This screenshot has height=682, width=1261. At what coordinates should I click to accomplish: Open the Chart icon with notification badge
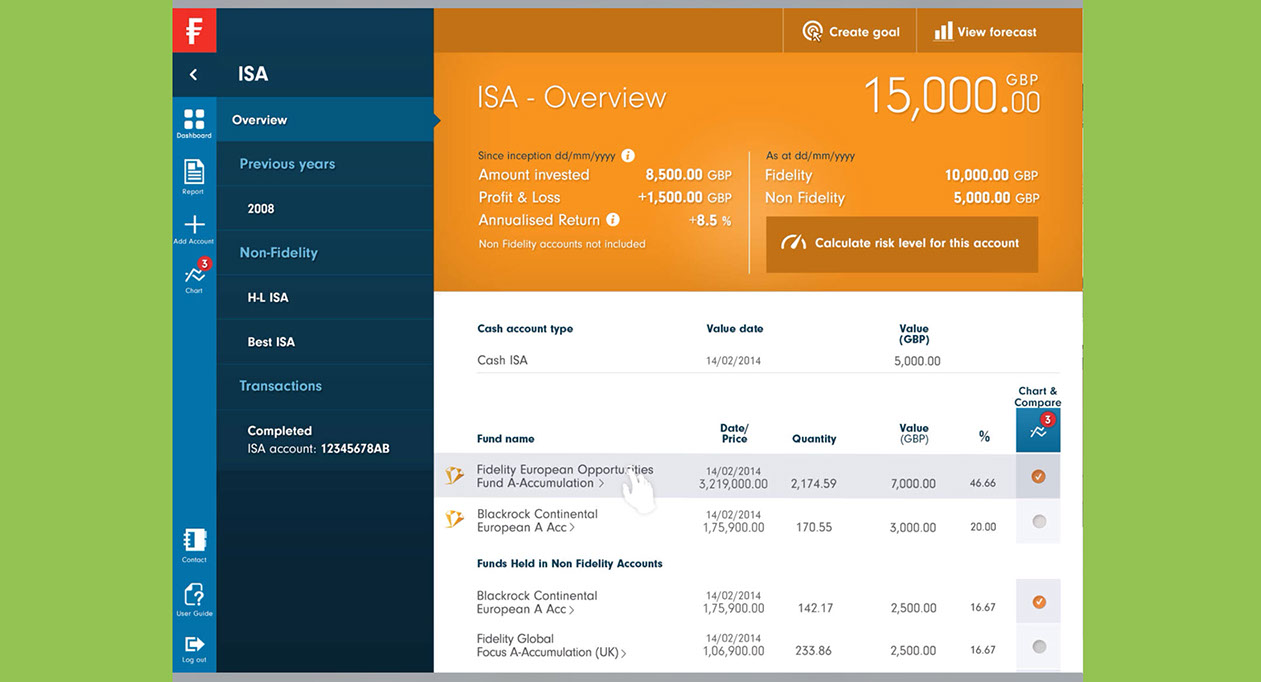click(x=194, y=276)
